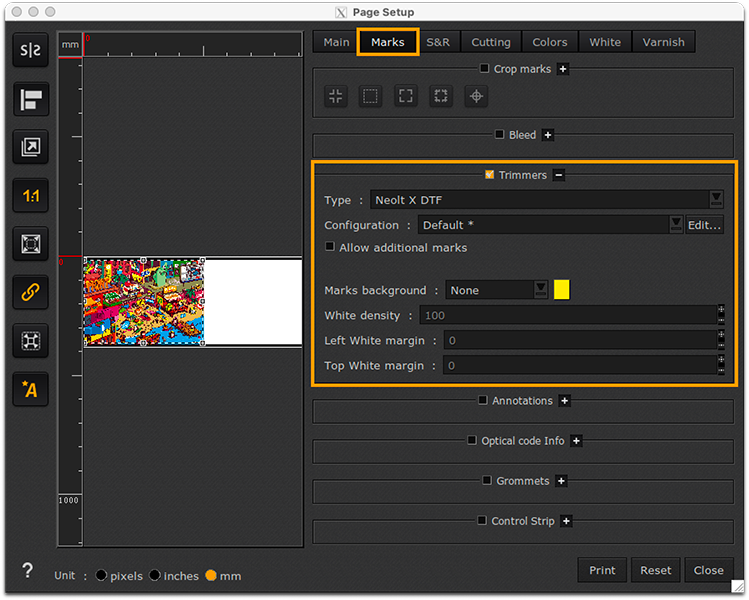Select mm as the unit
Viewport: 749px width, 600px height.
pos(211,575)
